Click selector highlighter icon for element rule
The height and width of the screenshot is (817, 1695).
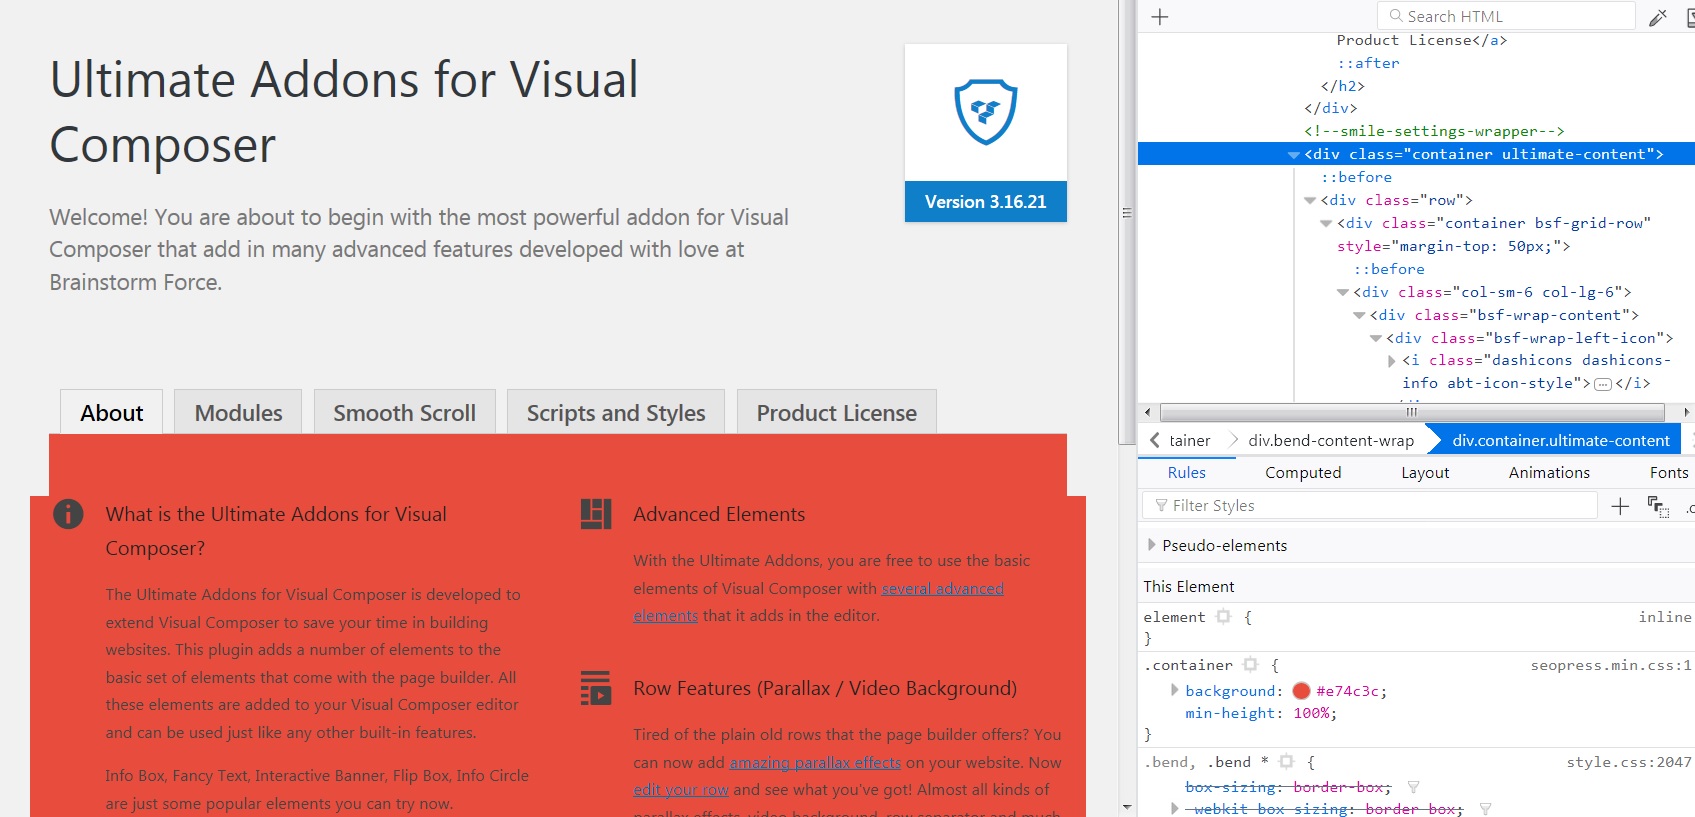[x=1223, y=617]
